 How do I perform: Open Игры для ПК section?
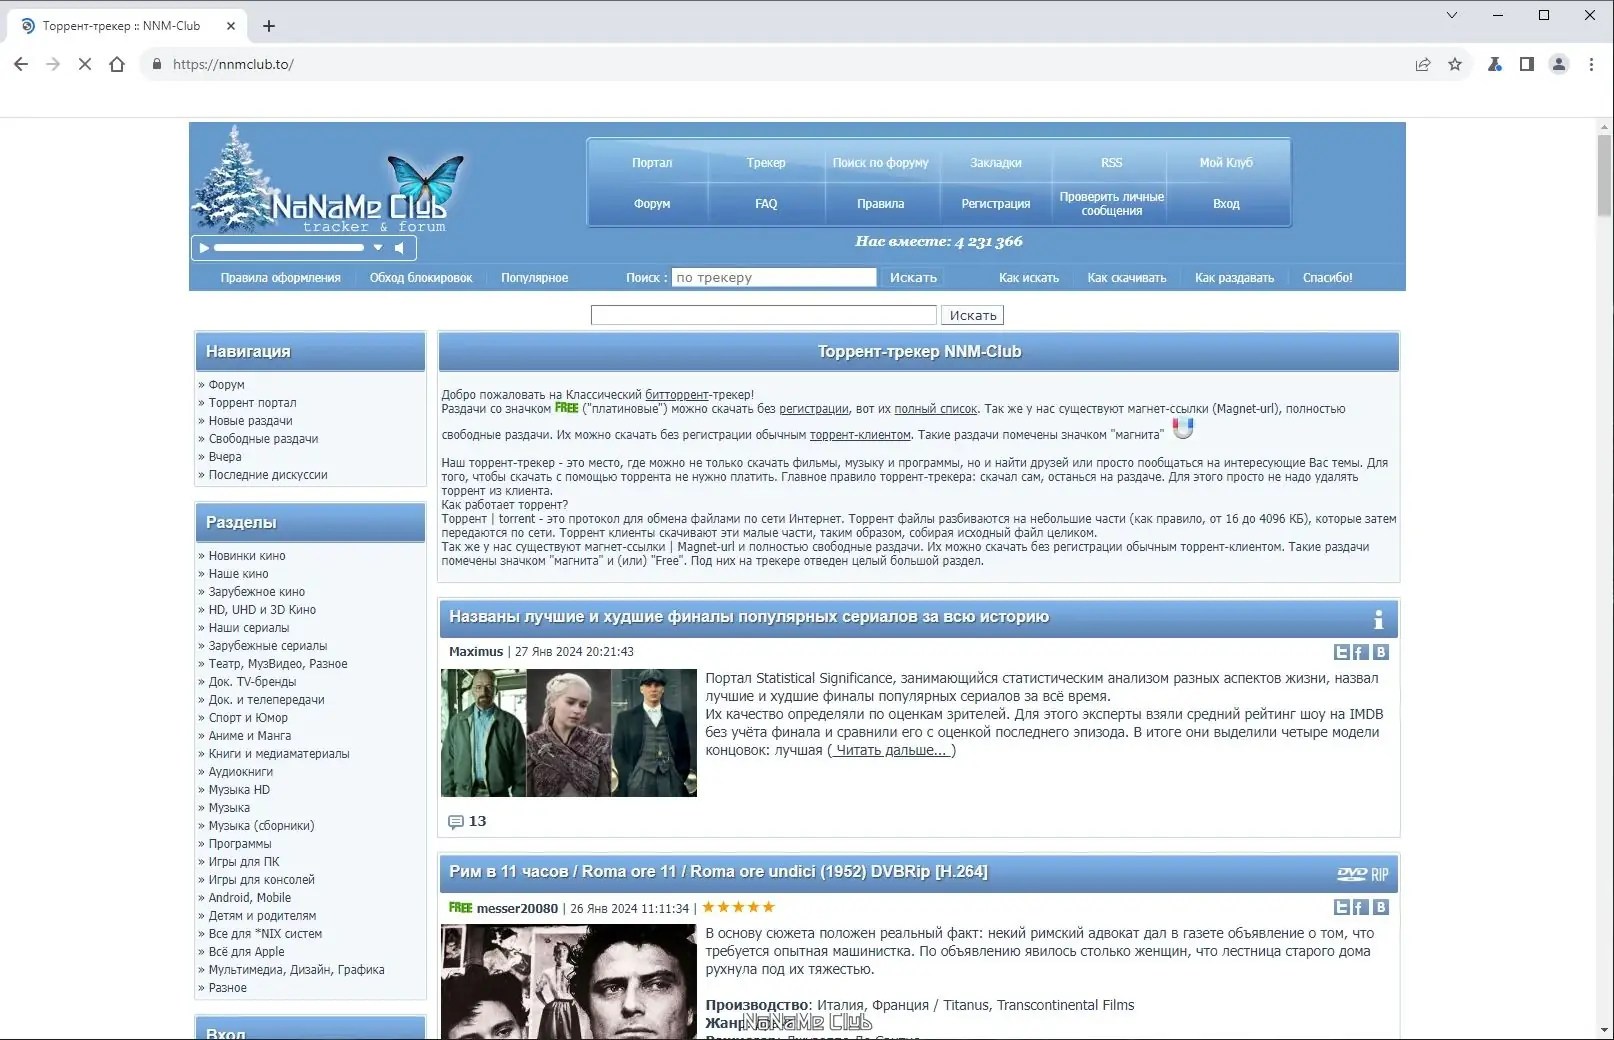coord(244,862)
